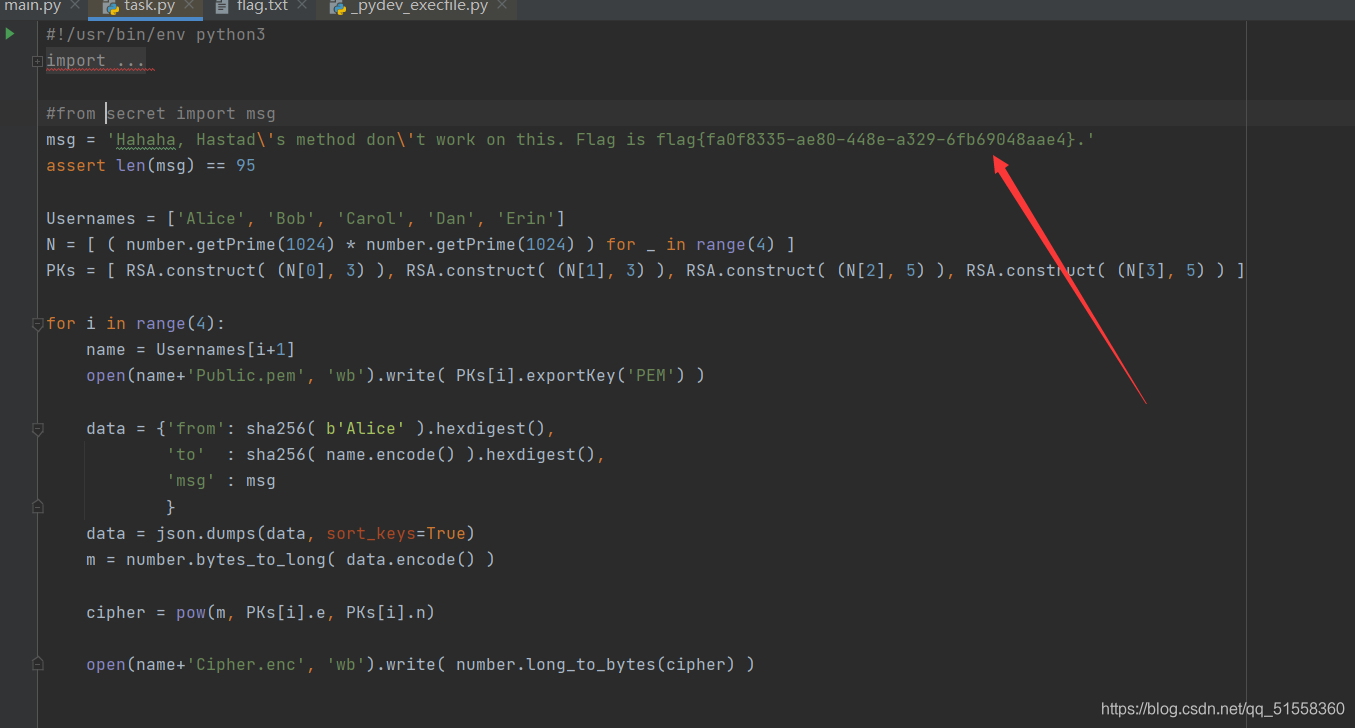Close the main.py tab

point(75,6)
